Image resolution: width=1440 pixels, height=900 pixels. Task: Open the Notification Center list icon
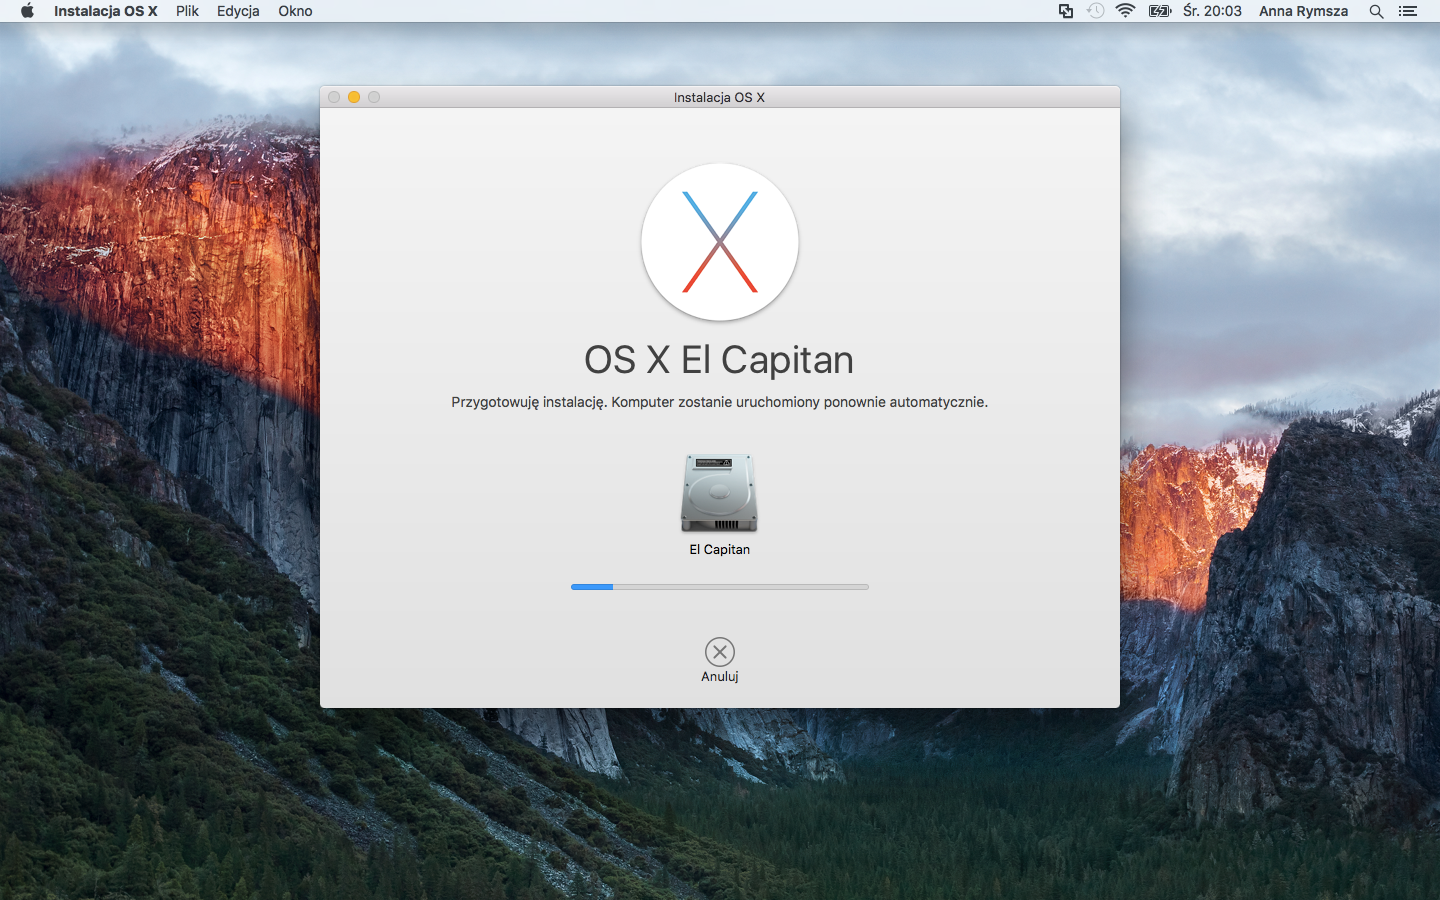click(1408, 11)
